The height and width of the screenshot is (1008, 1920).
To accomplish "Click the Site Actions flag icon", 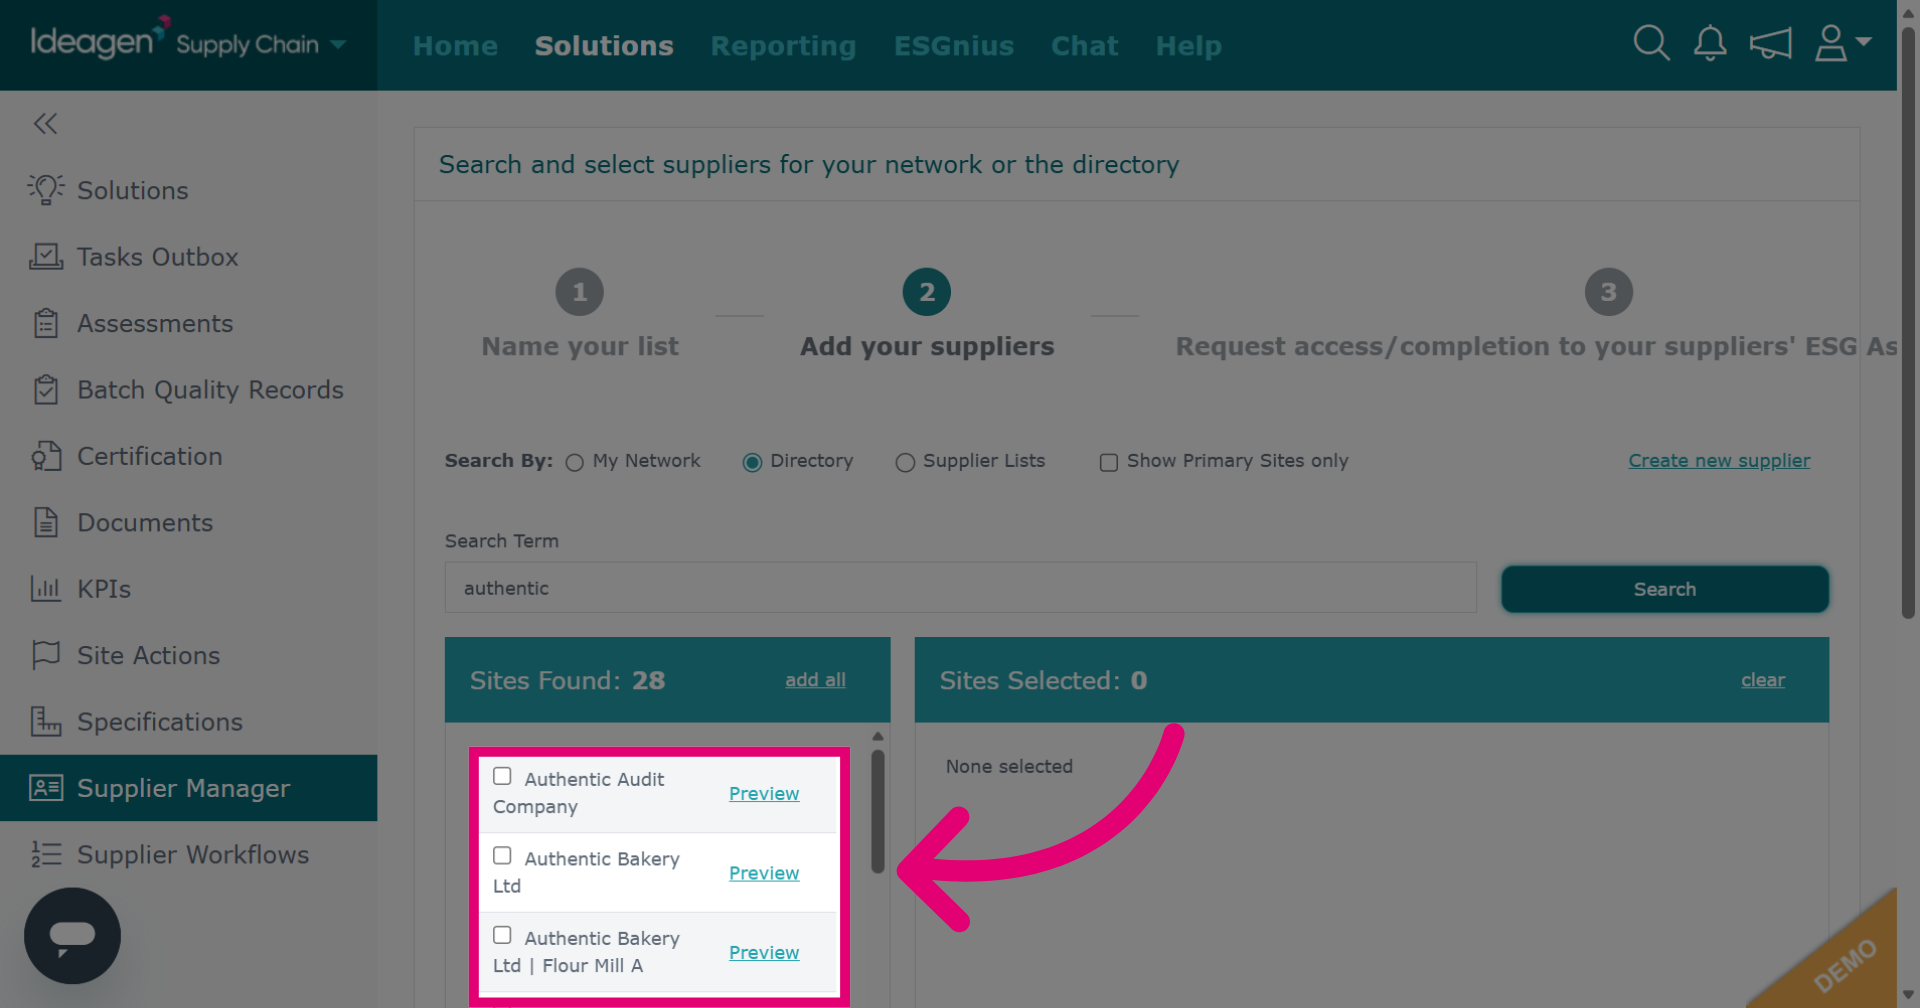I will point(45,655).
